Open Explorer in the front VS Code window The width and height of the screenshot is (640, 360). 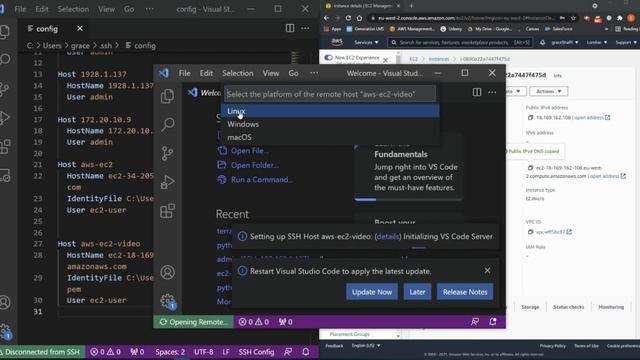tap(167, 96)
